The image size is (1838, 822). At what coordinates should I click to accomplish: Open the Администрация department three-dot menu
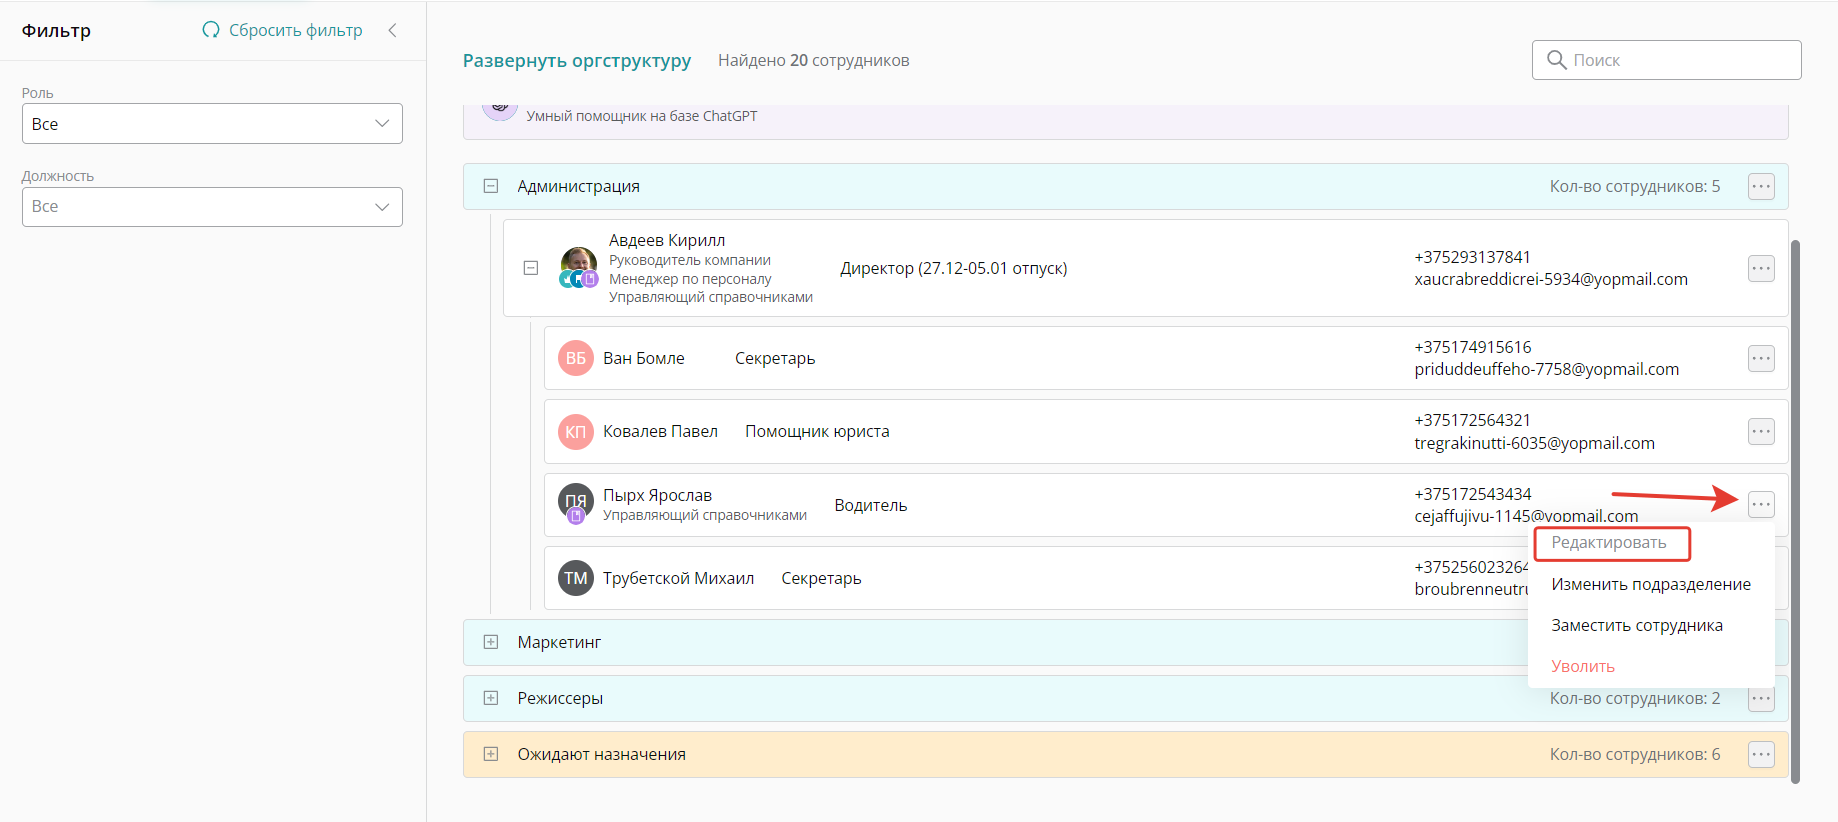point(1761,186)
